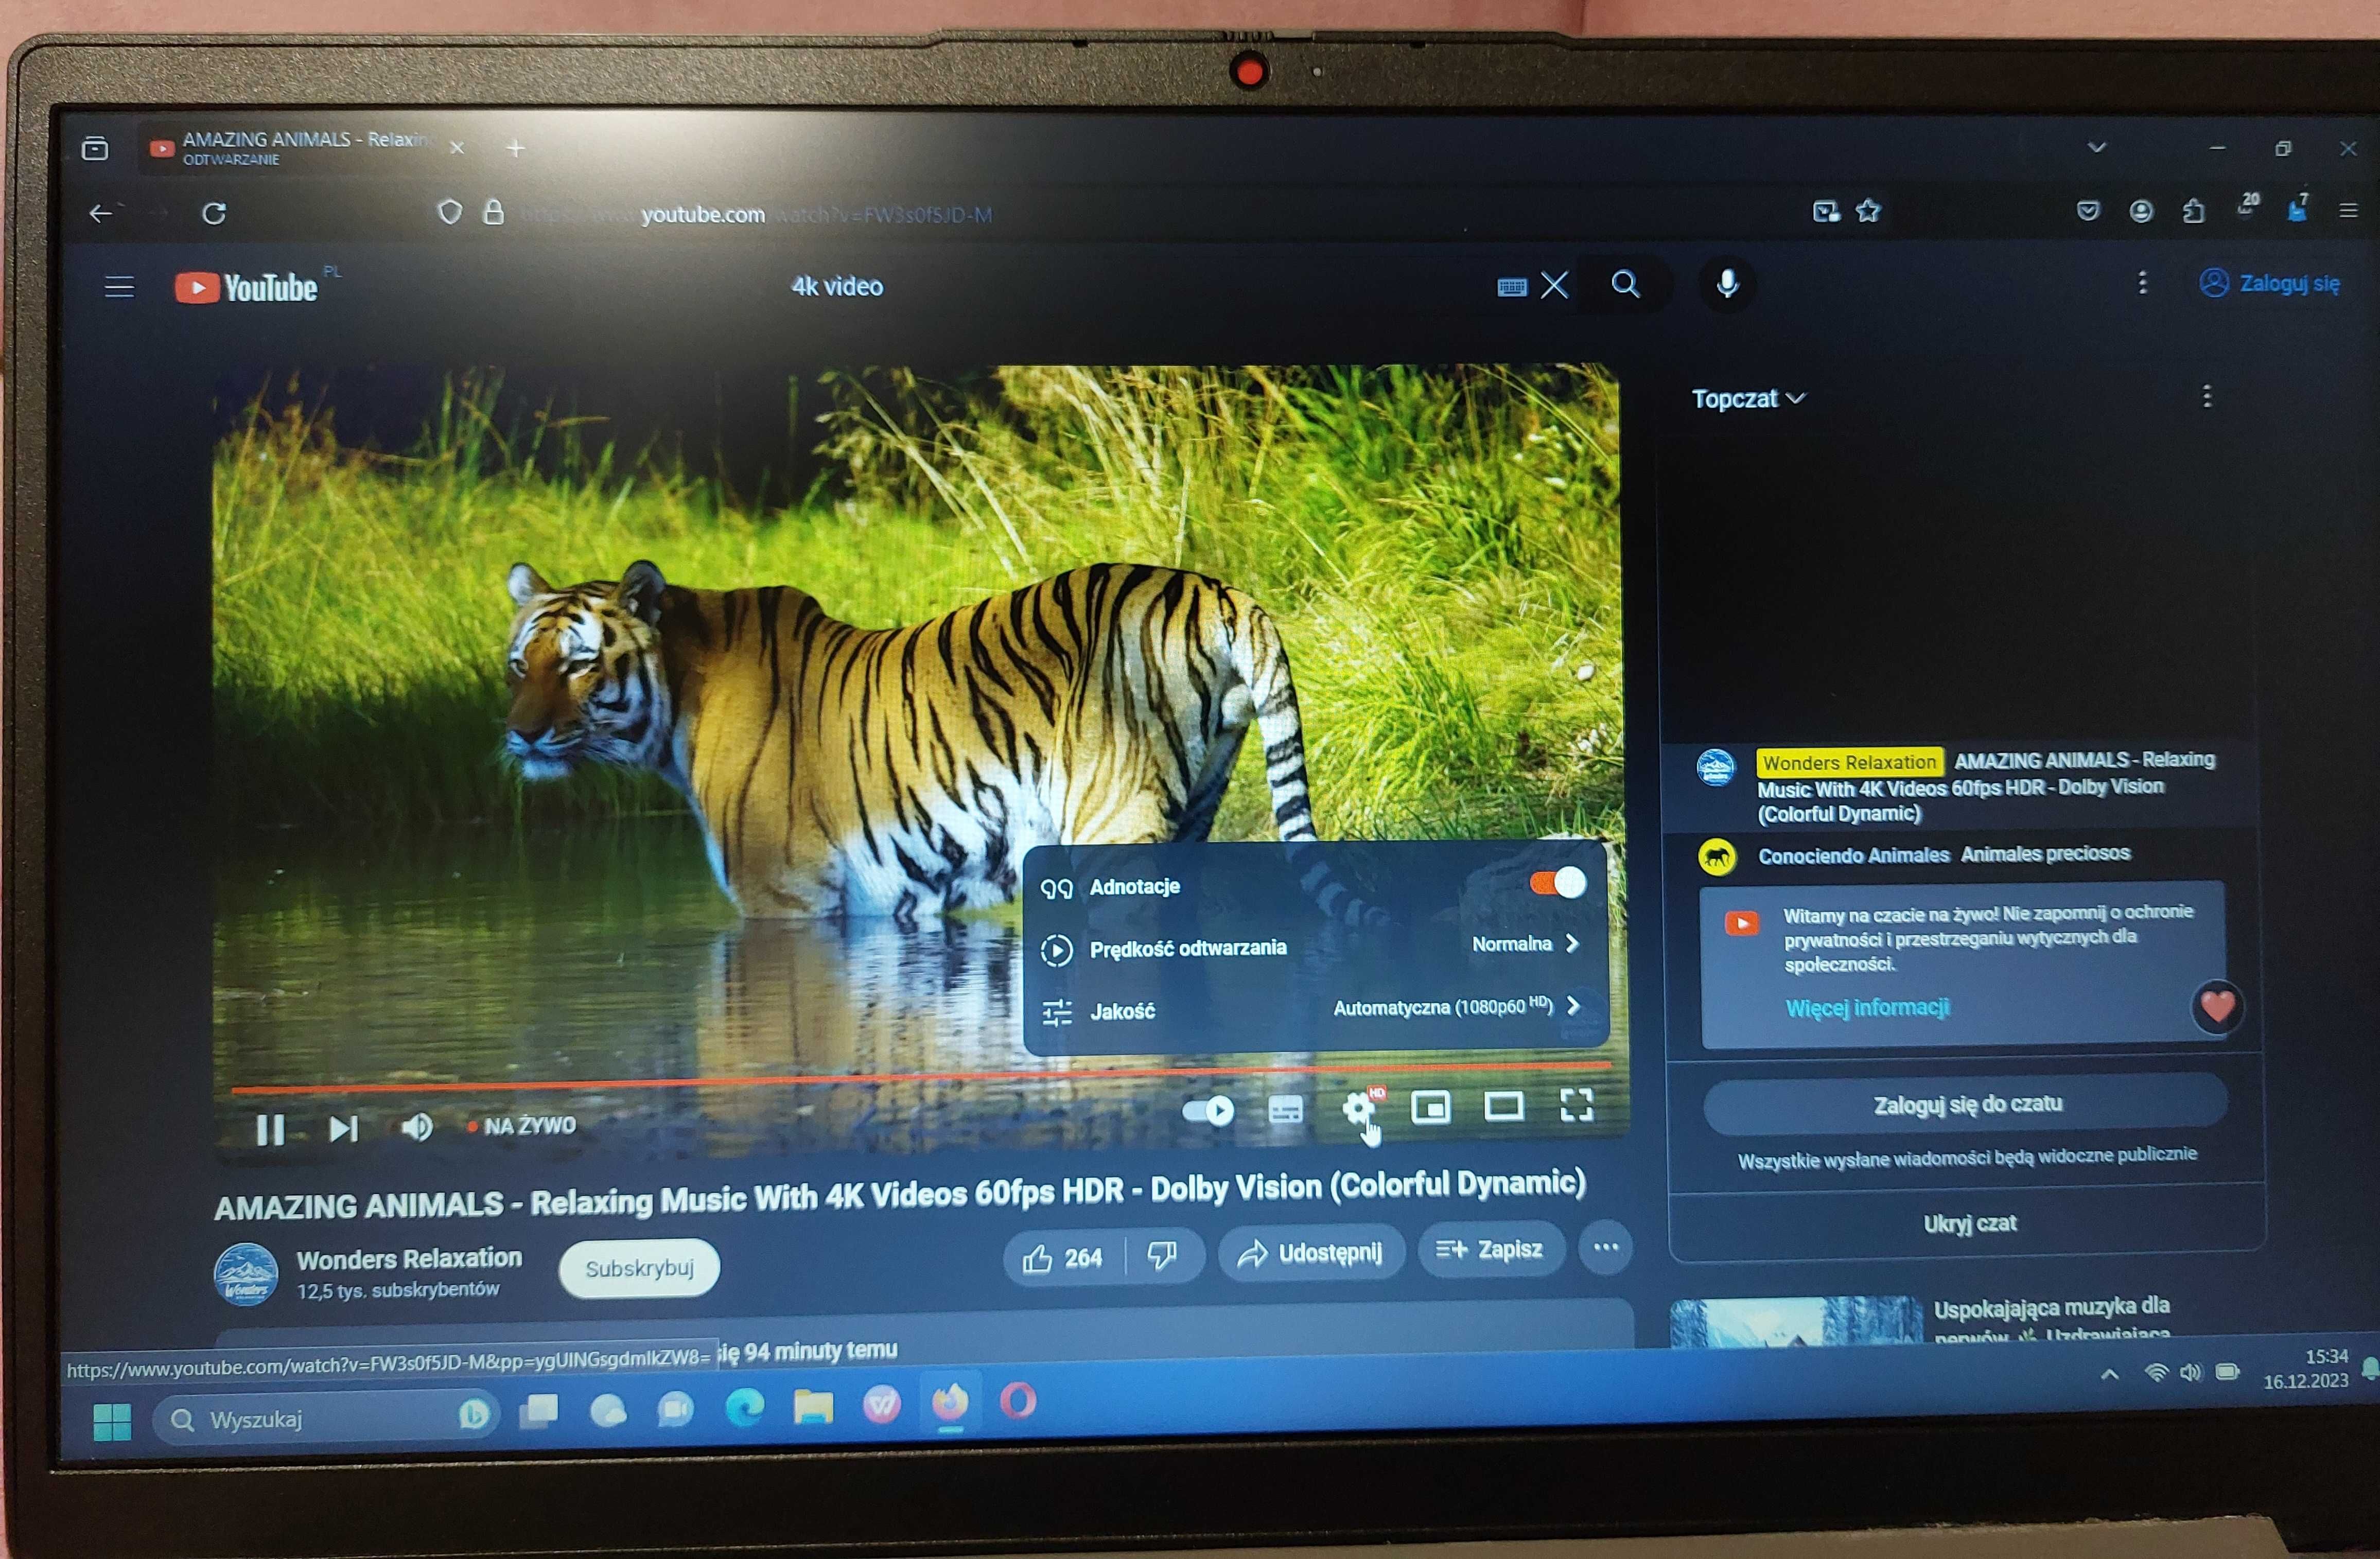
Task: Mute the video volume speaker icon
Action: tap(417, 1127)
